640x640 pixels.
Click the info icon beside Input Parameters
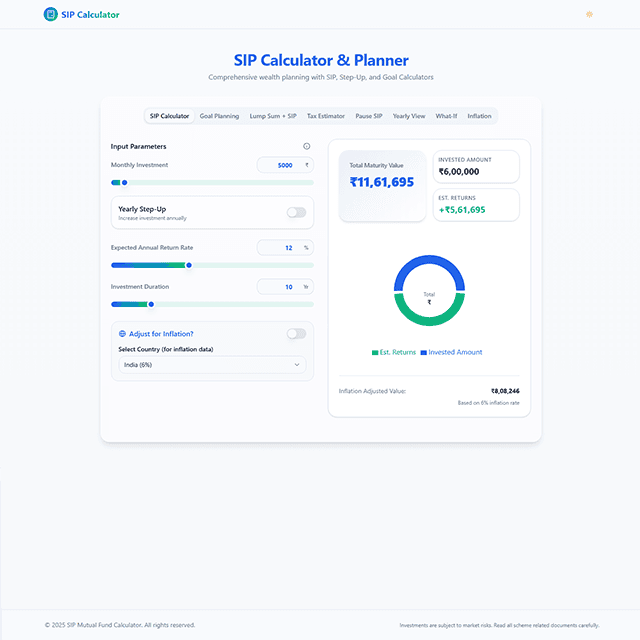307,146
